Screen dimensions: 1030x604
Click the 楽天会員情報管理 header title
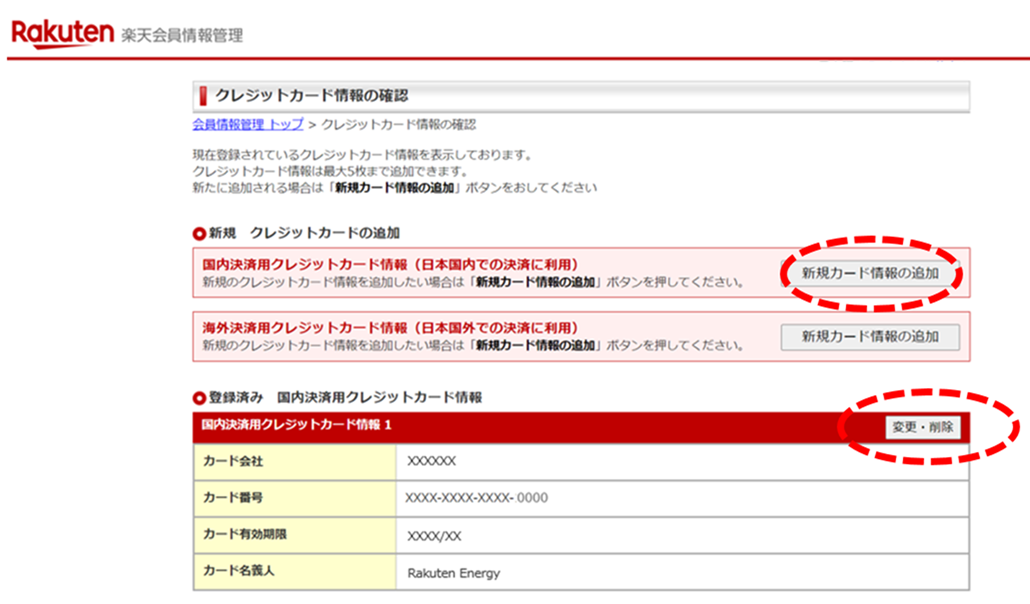click(x=182, y=36)
